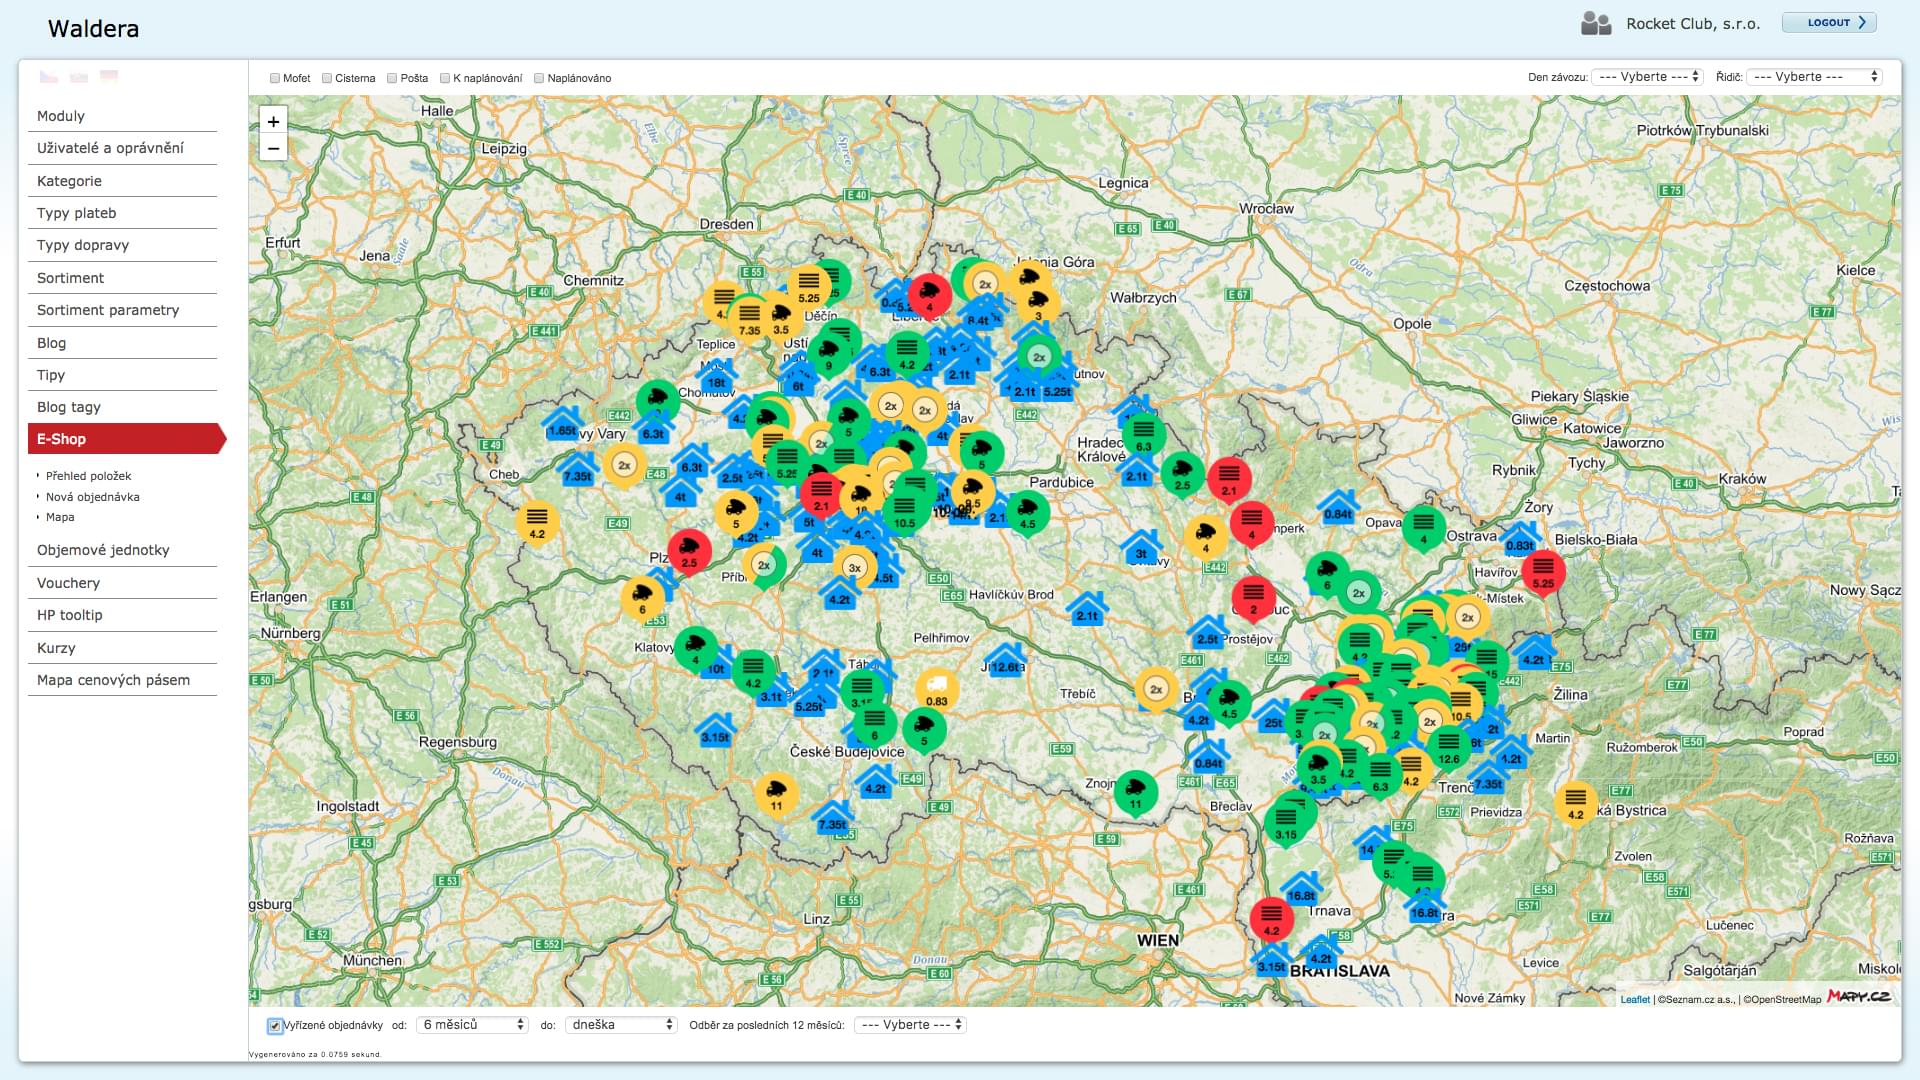Screen dimensions: 1920x1080
Task: Select the yellow 4.2 marker near Banská Bystrica
Action: click(1575, 803)
